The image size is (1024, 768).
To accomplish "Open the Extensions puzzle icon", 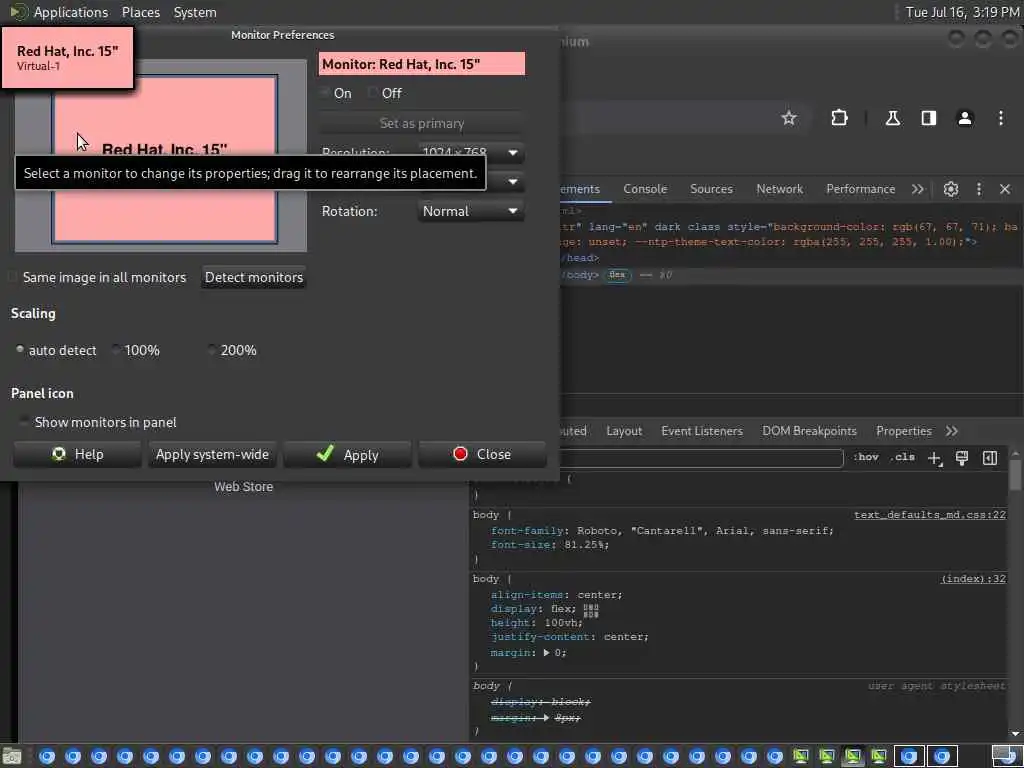I will click(839, 118).
